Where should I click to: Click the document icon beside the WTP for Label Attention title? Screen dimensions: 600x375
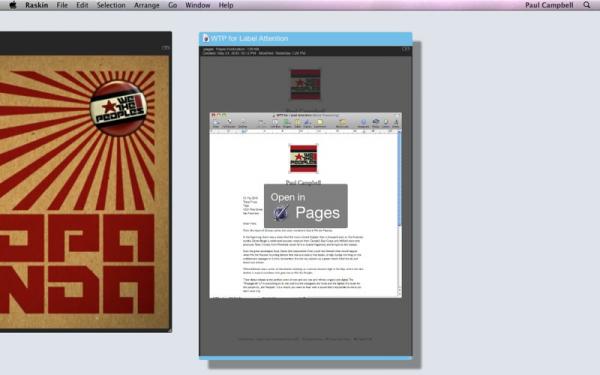coord(205,38)
